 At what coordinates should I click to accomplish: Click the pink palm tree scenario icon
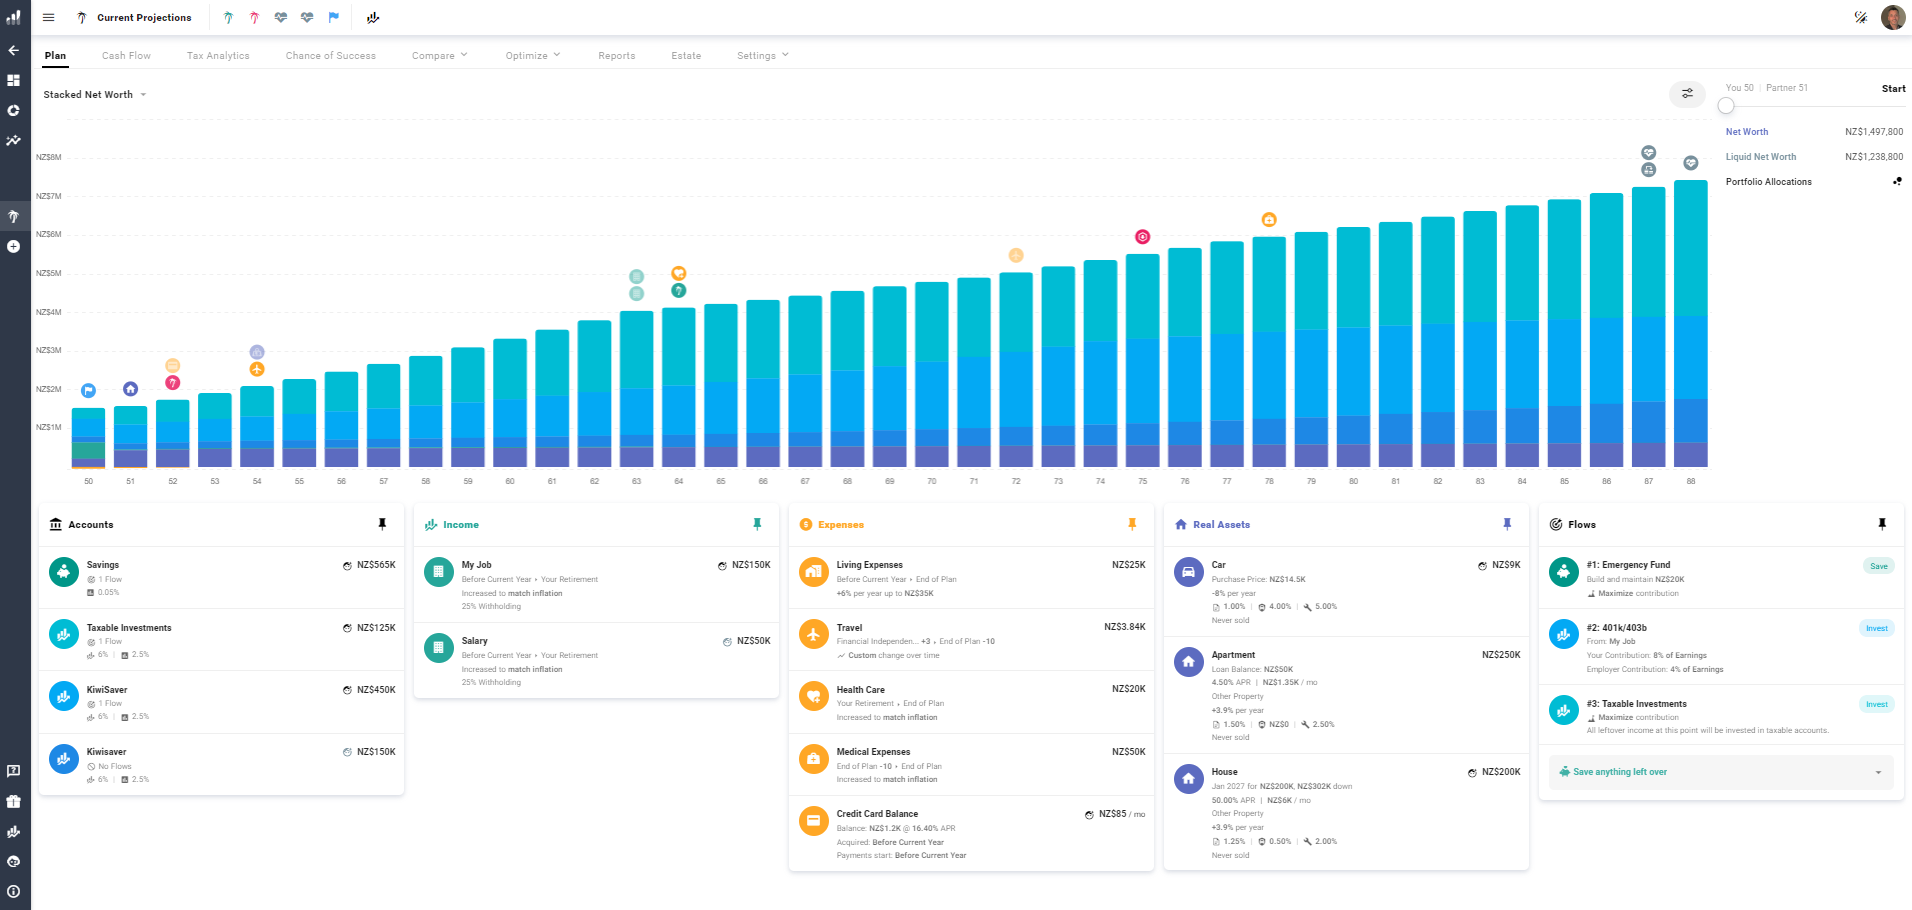pyautogui.click(x=254, y=17)
